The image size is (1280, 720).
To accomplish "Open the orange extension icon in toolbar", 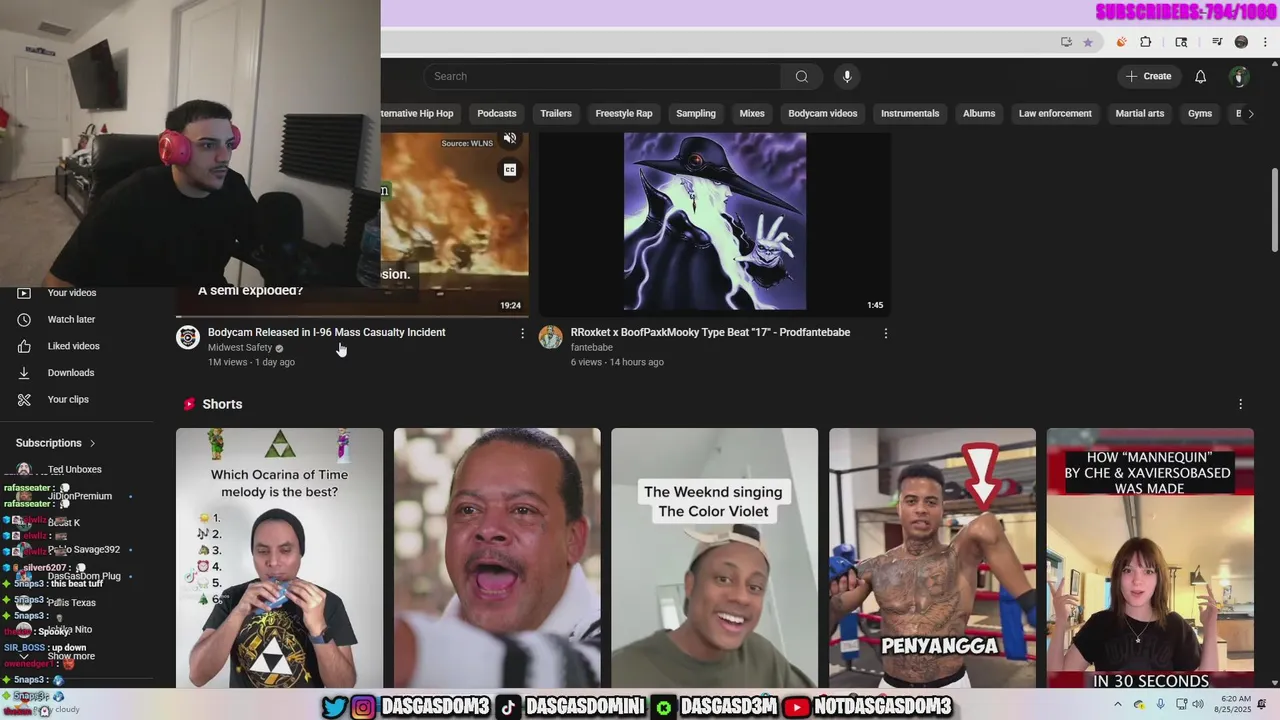I will coord(1121,42).
